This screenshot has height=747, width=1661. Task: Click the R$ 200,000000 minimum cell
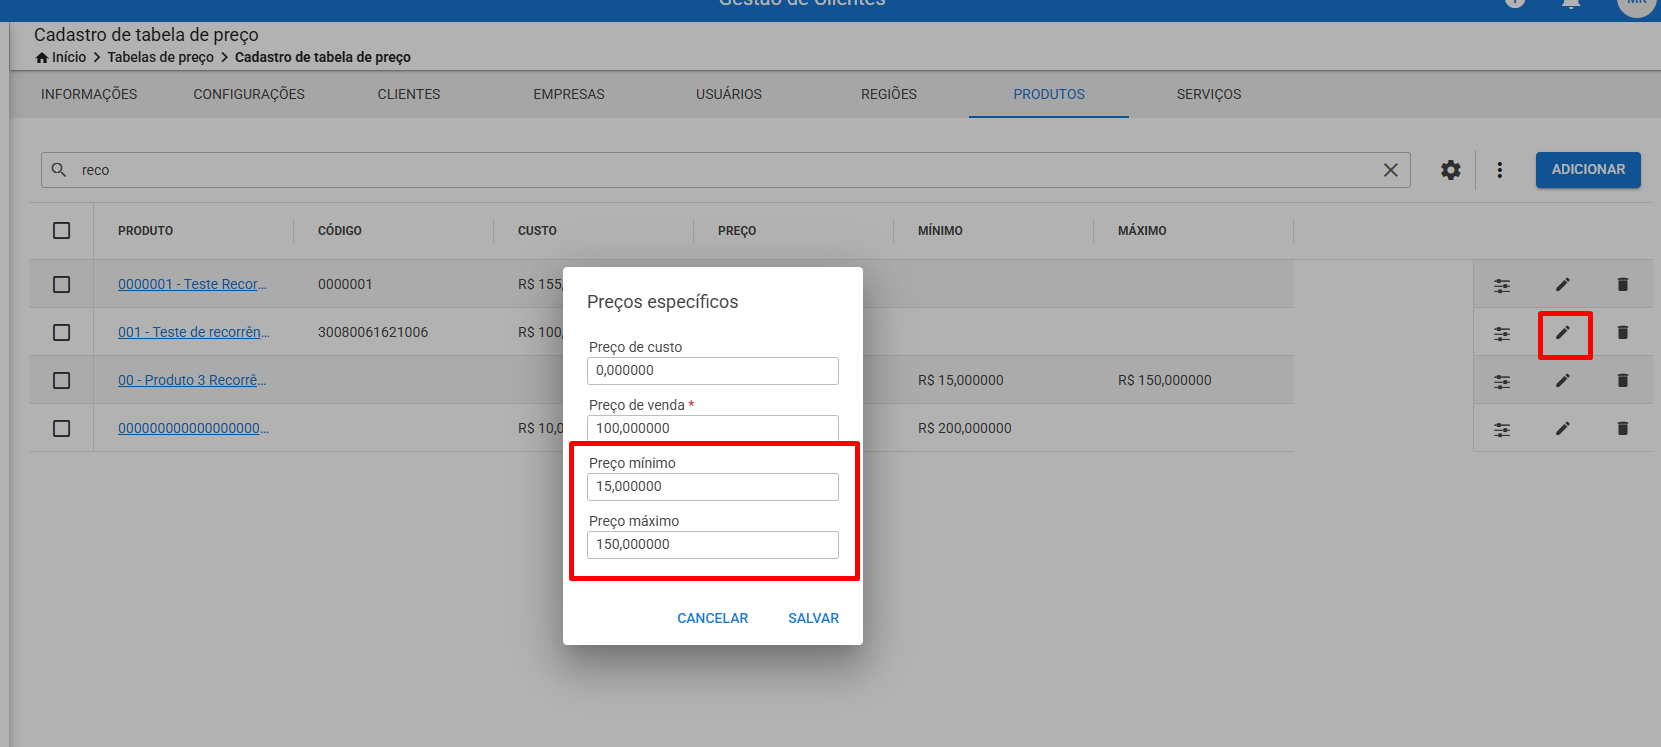click(965, 429)
